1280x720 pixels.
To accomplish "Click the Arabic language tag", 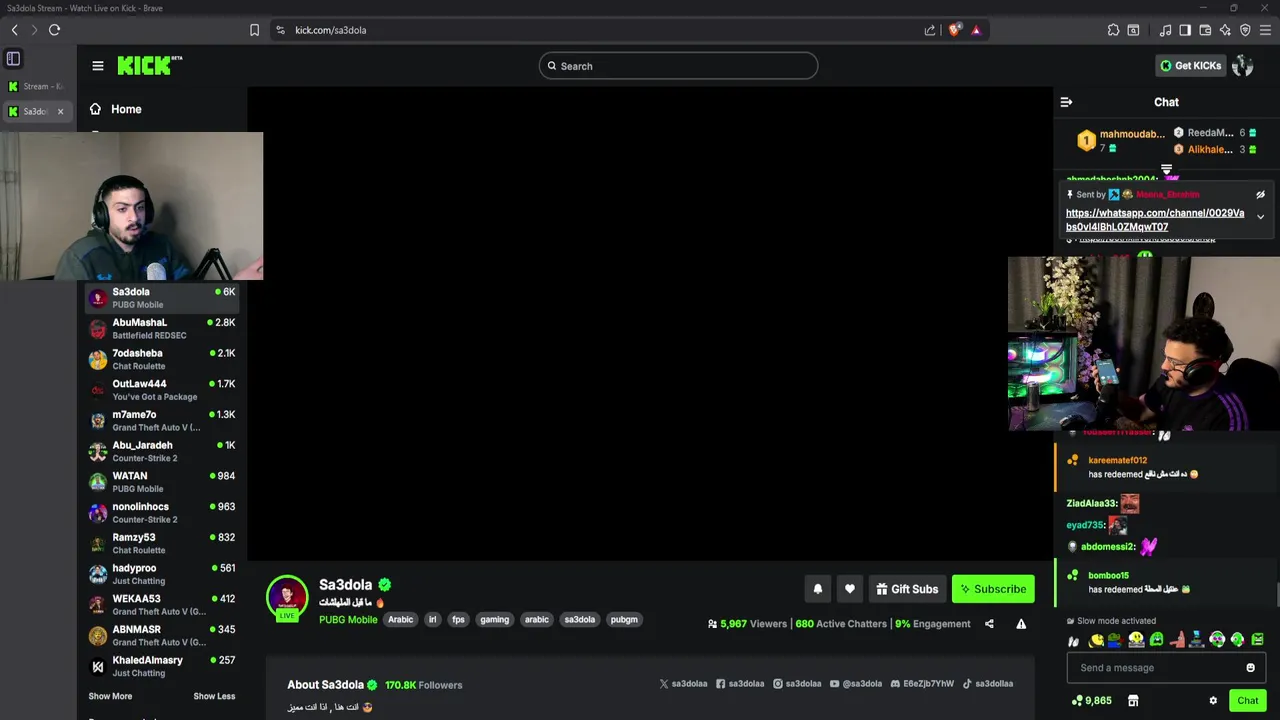I will [401, 620].
